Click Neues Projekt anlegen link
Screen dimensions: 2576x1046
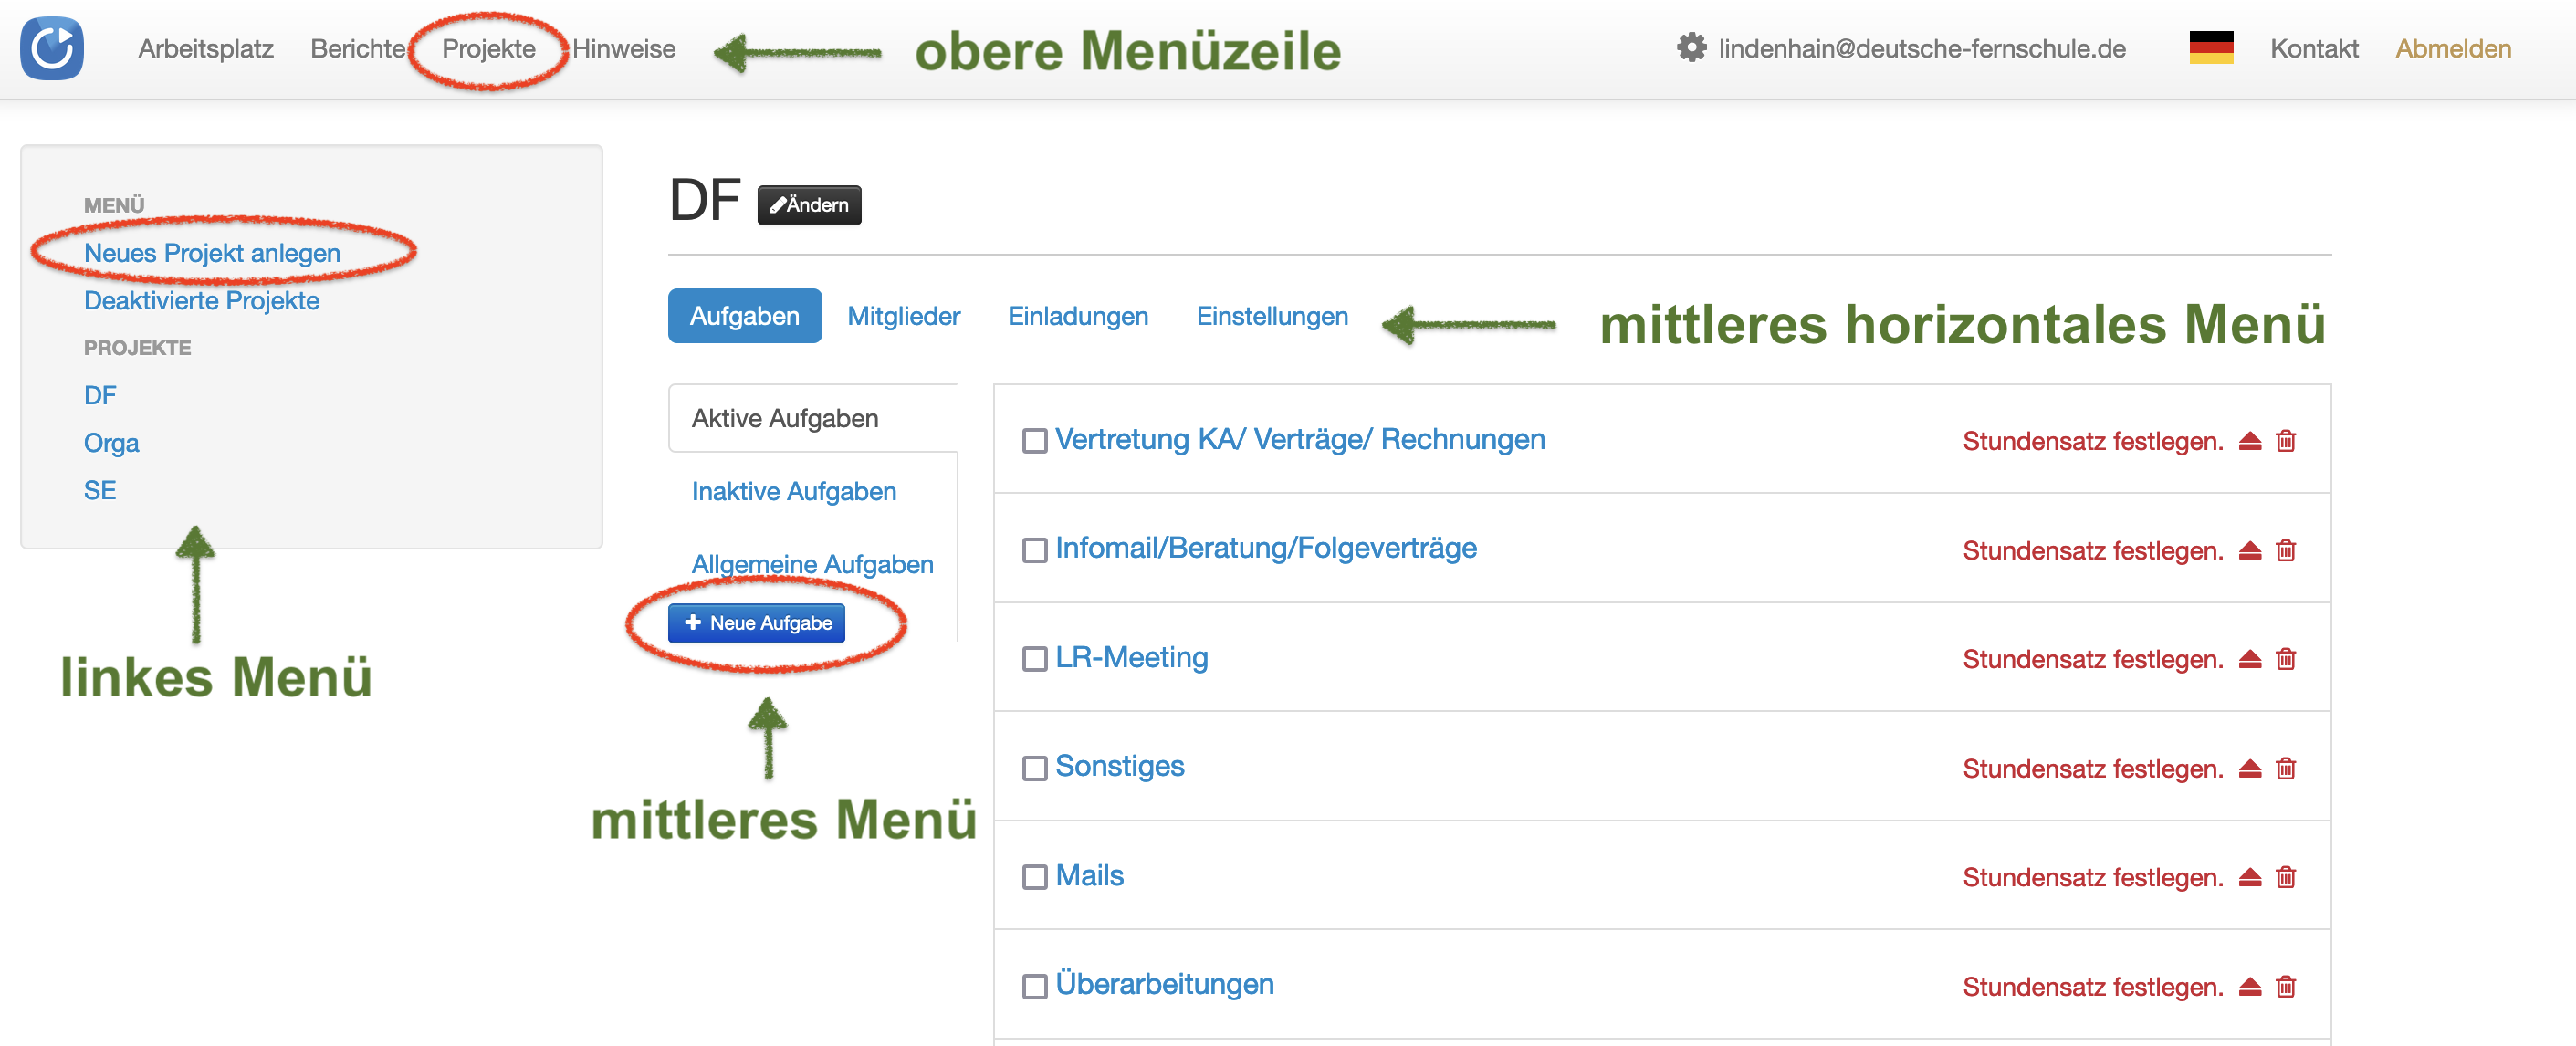[x=212, y=253]
